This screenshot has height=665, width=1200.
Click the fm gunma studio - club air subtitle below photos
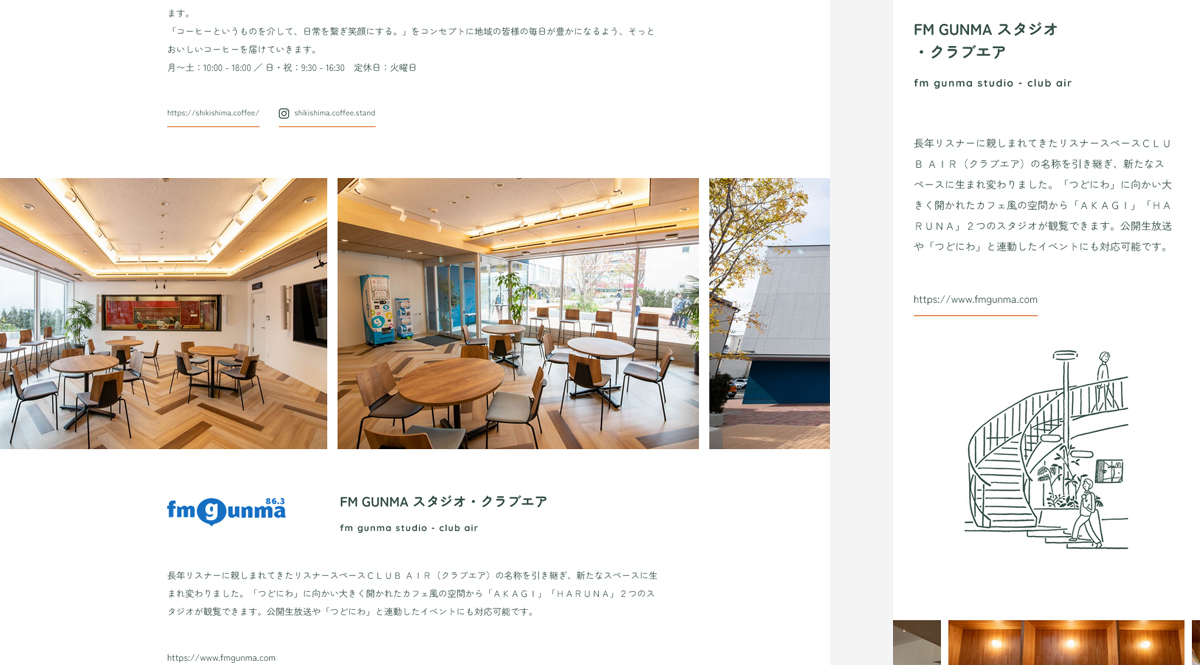click(x=409, y=528)
